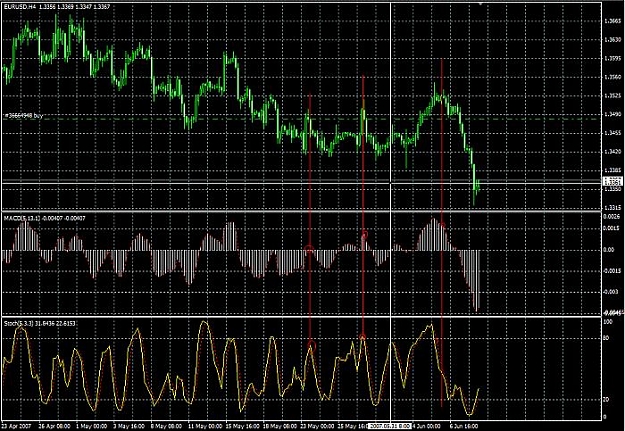This screenshot has height=431, width=625.
Task: Click the 23 May 00:00 time label
Action: (x=316, y=426)
